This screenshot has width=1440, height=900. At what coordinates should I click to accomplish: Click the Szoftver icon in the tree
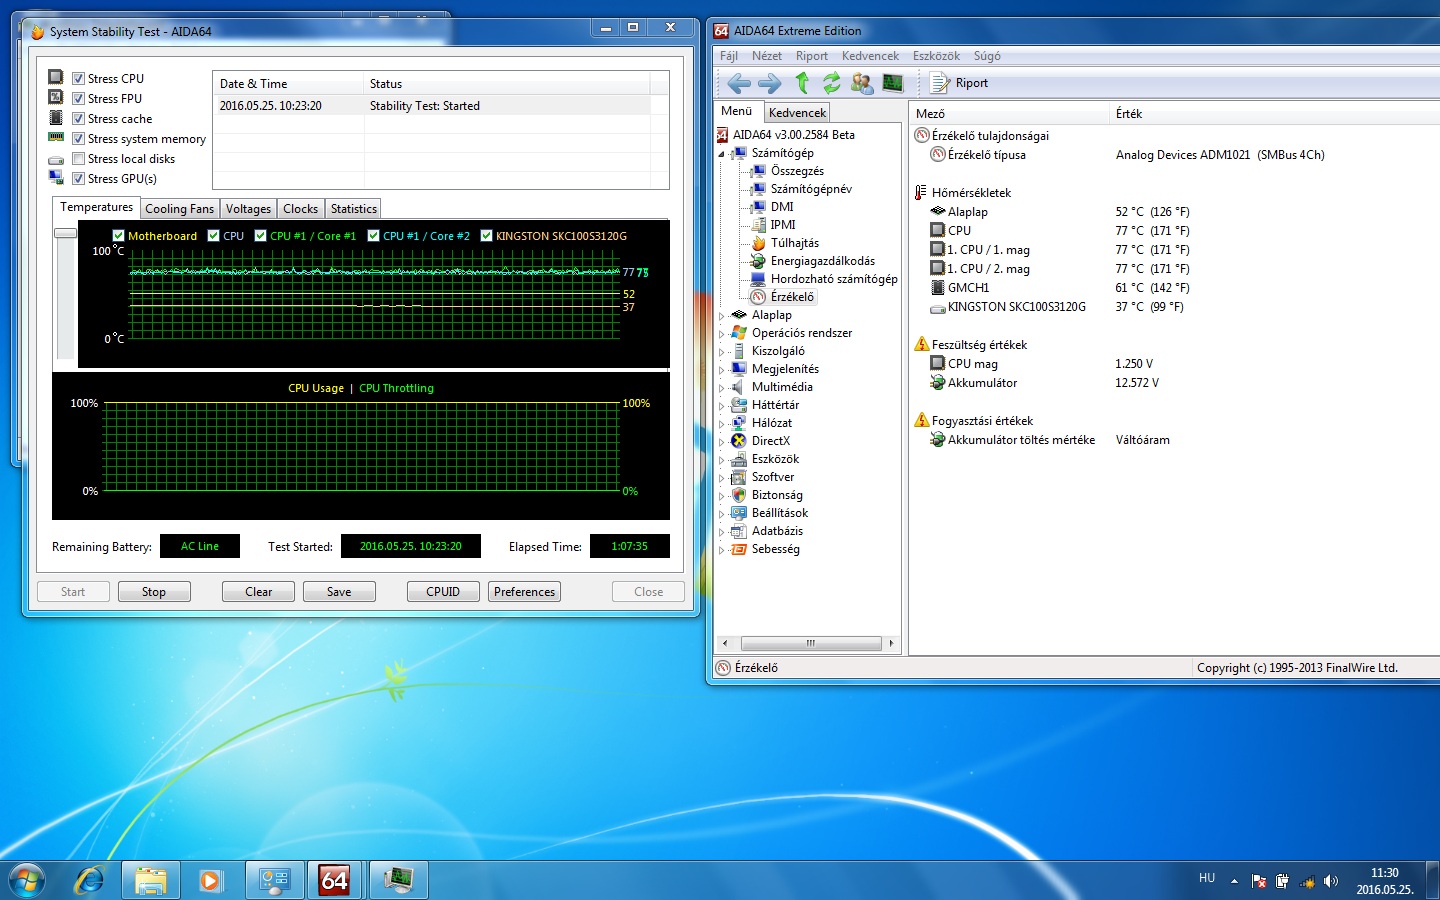[x=739, y=477]
